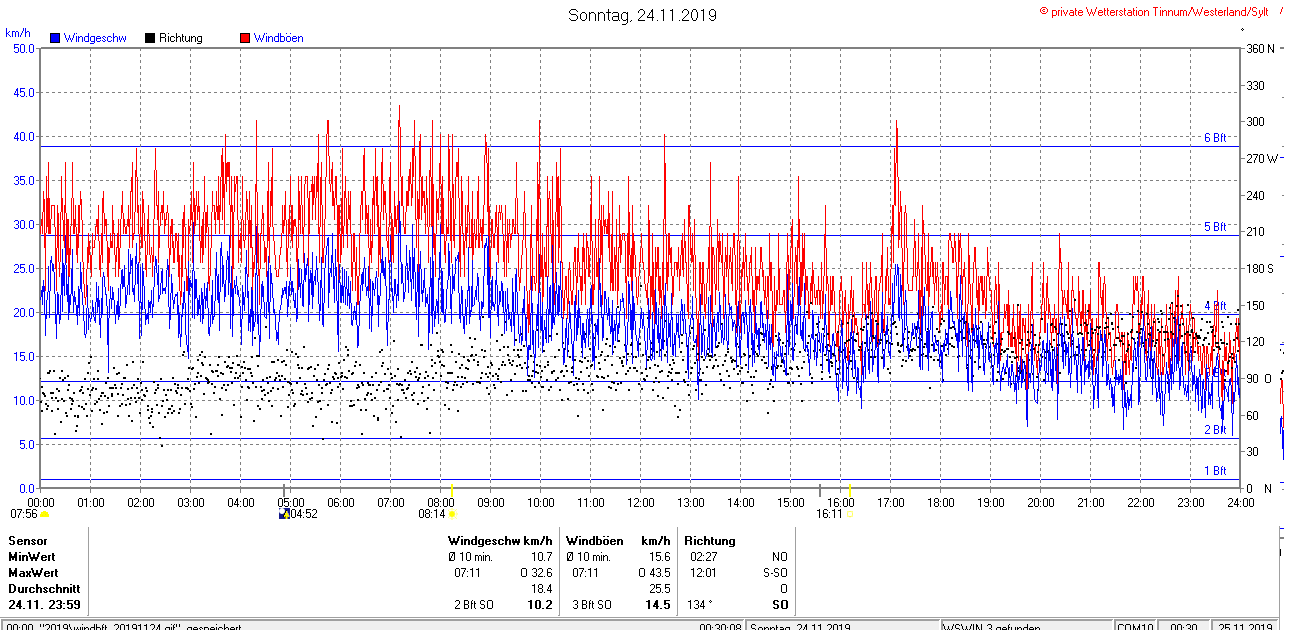
Task: Click the sunset marker beside 16:11
Action: [x=851, y=514]
